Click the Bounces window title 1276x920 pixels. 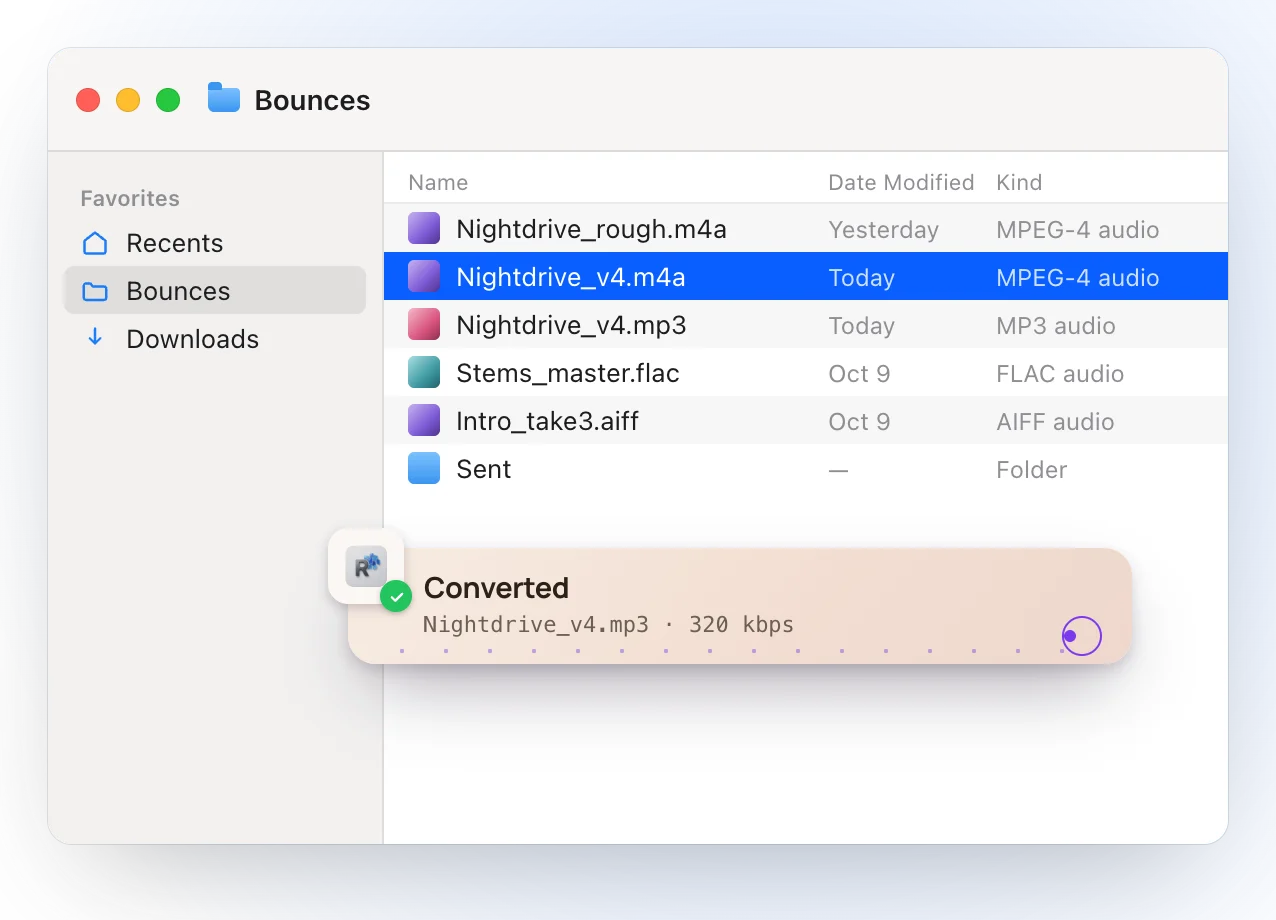312,101
